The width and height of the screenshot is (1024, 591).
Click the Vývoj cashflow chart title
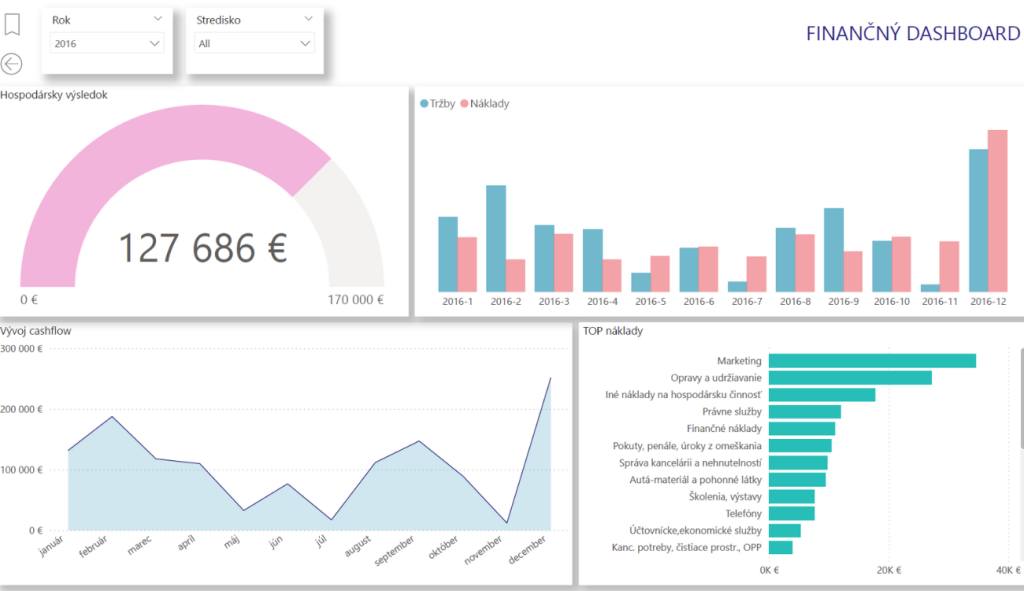click(x=36, y=330)
